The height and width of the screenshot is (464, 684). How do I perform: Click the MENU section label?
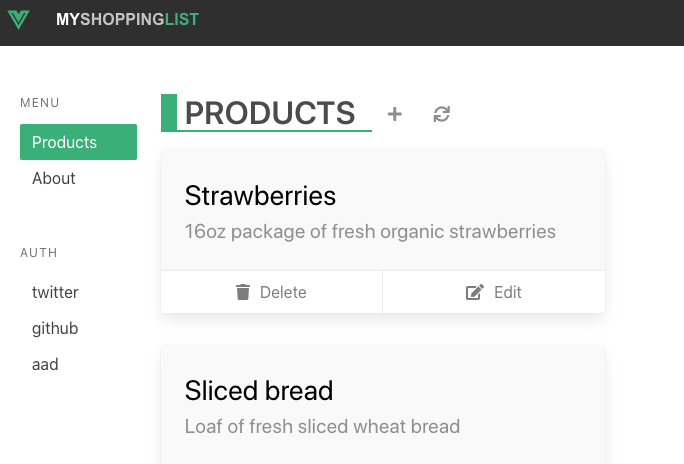click(x=40, y=103)
